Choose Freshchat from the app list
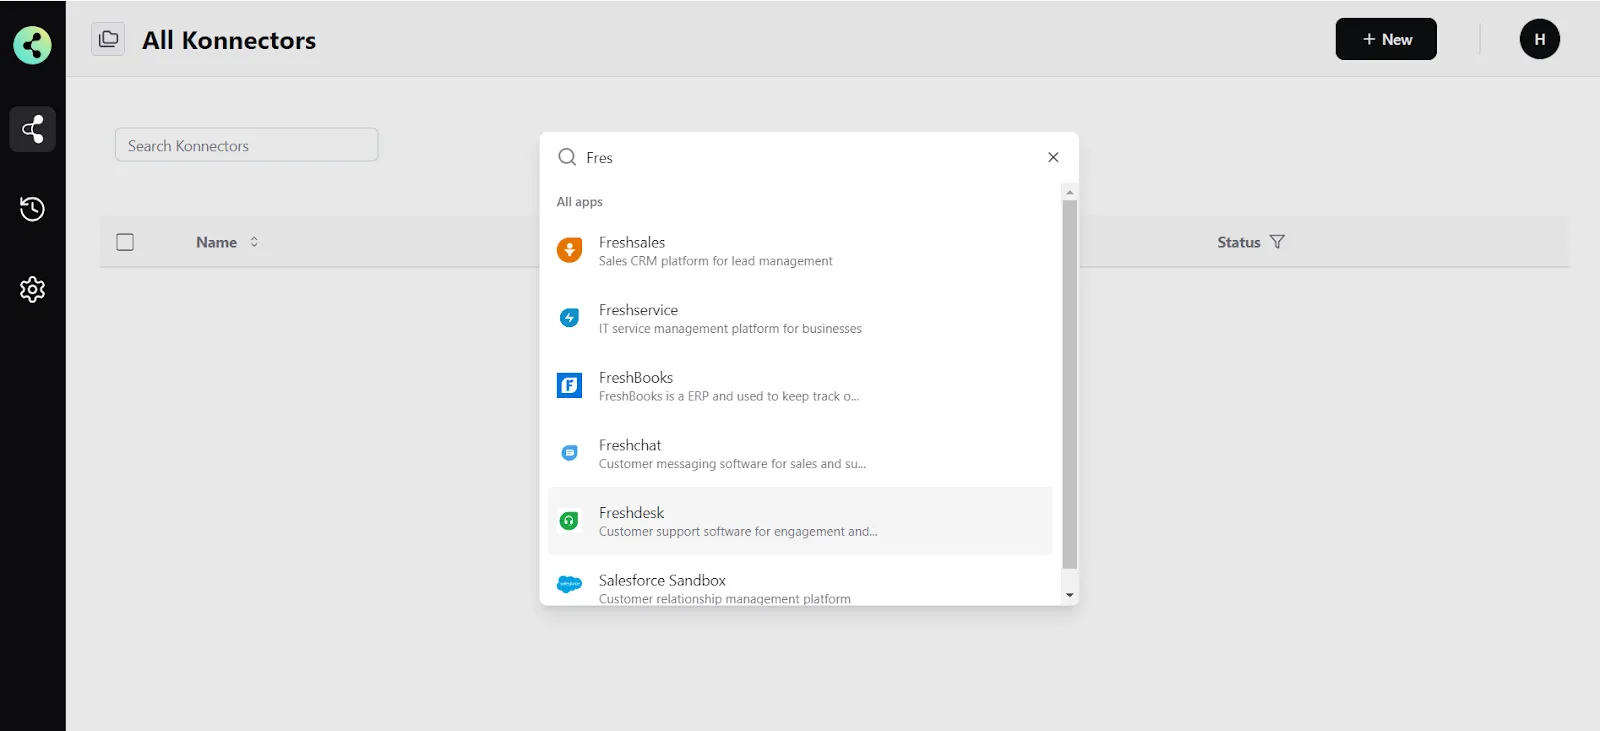This screenshot has height=731, width=1600. click(x=800, y=454)
